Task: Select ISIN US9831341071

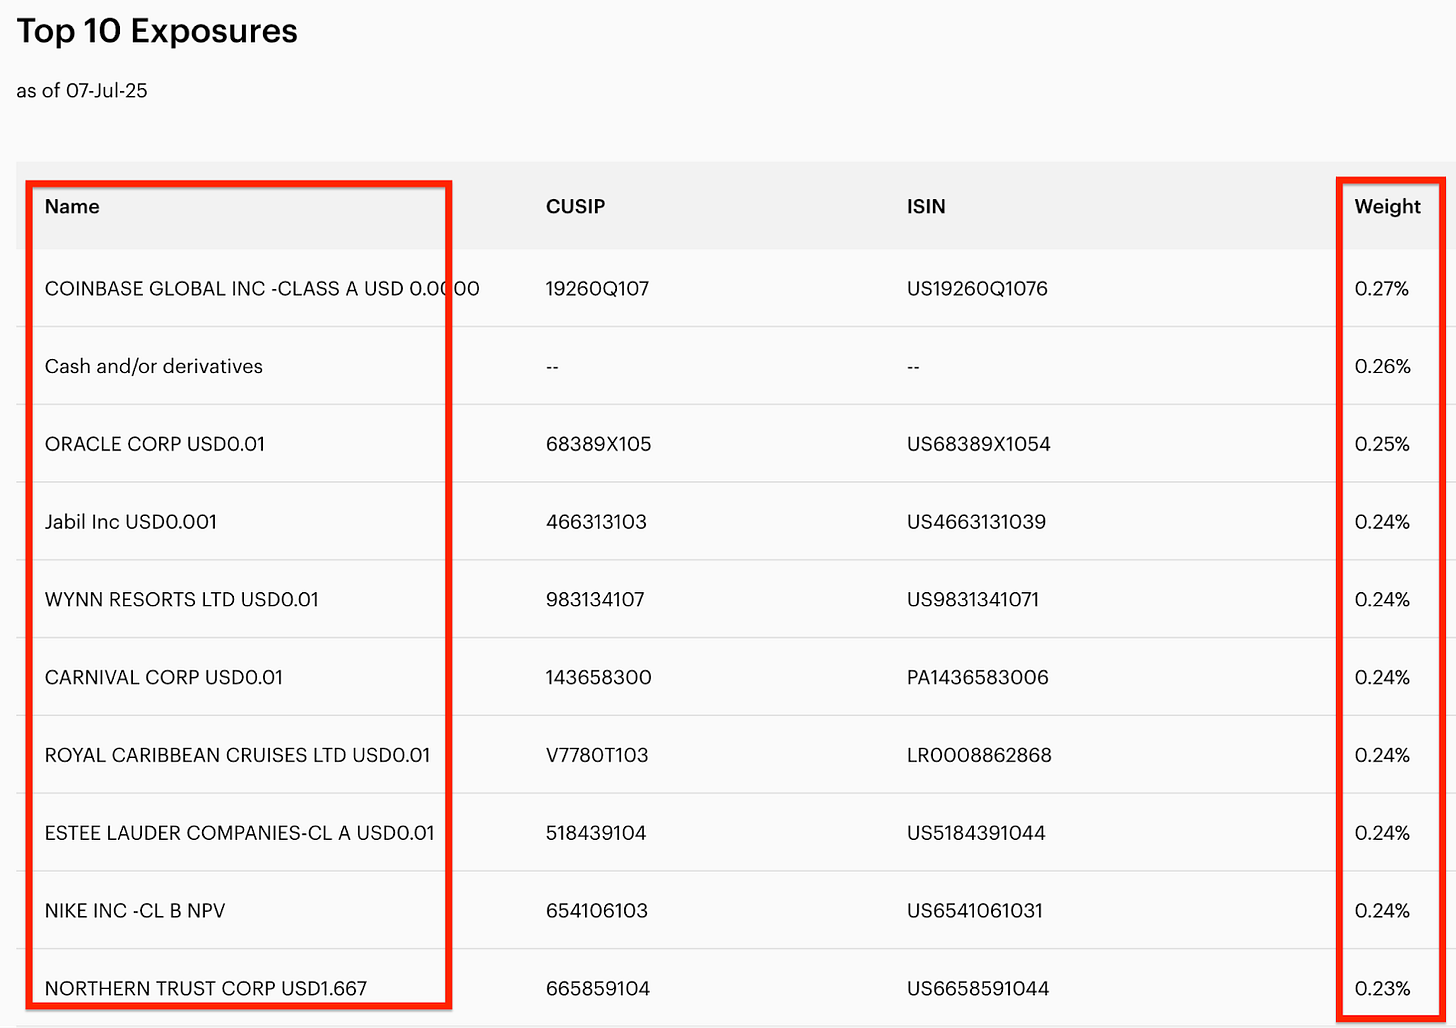Action: pos(973,599)
